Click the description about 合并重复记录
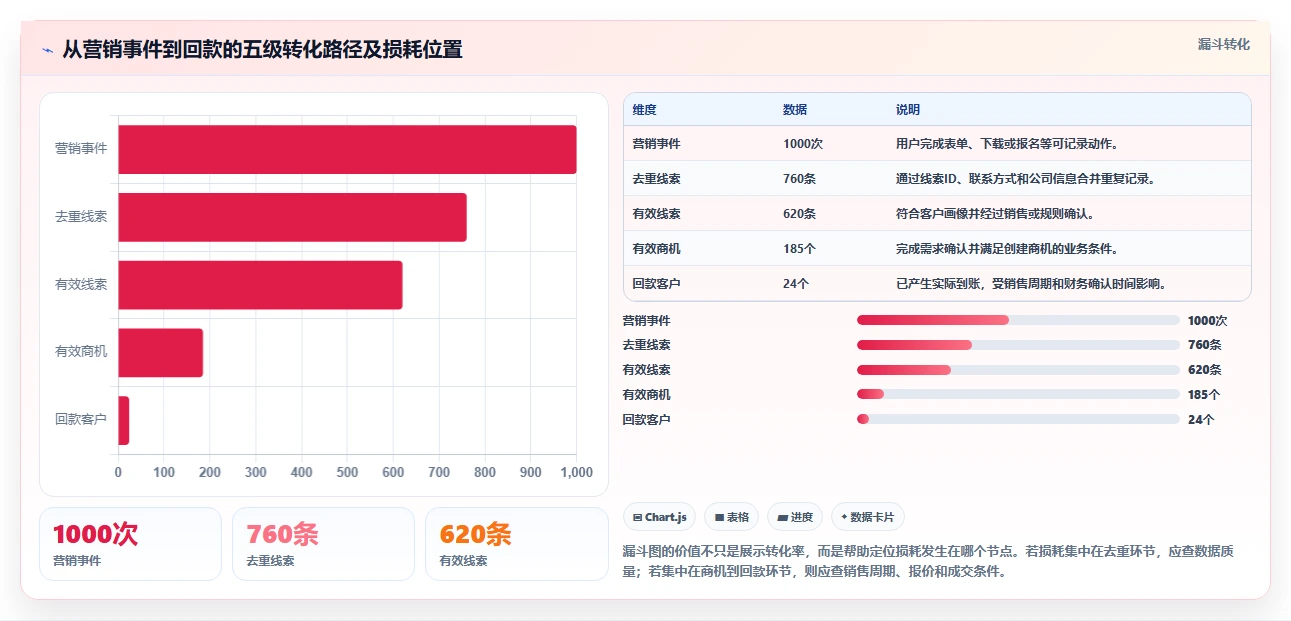The width and height of the screenshot is (1291, 621). tap(1026, 179)
